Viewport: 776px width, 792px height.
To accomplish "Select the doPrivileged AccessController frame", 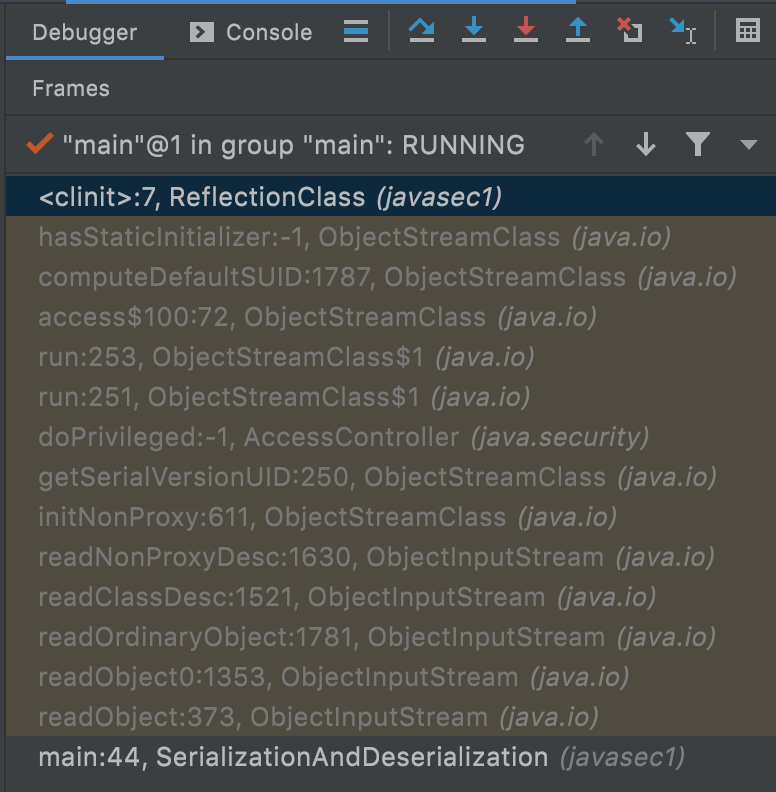I will [x=342, y=437].
